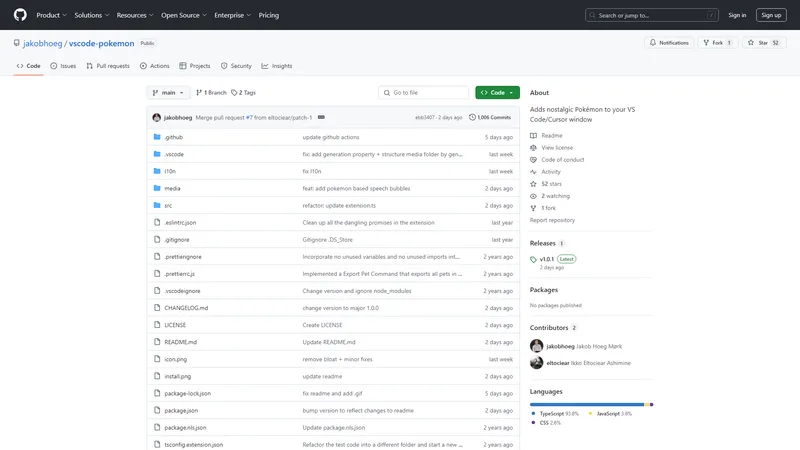
Task: Click the .github folder icon
Action: pos(157,137)
